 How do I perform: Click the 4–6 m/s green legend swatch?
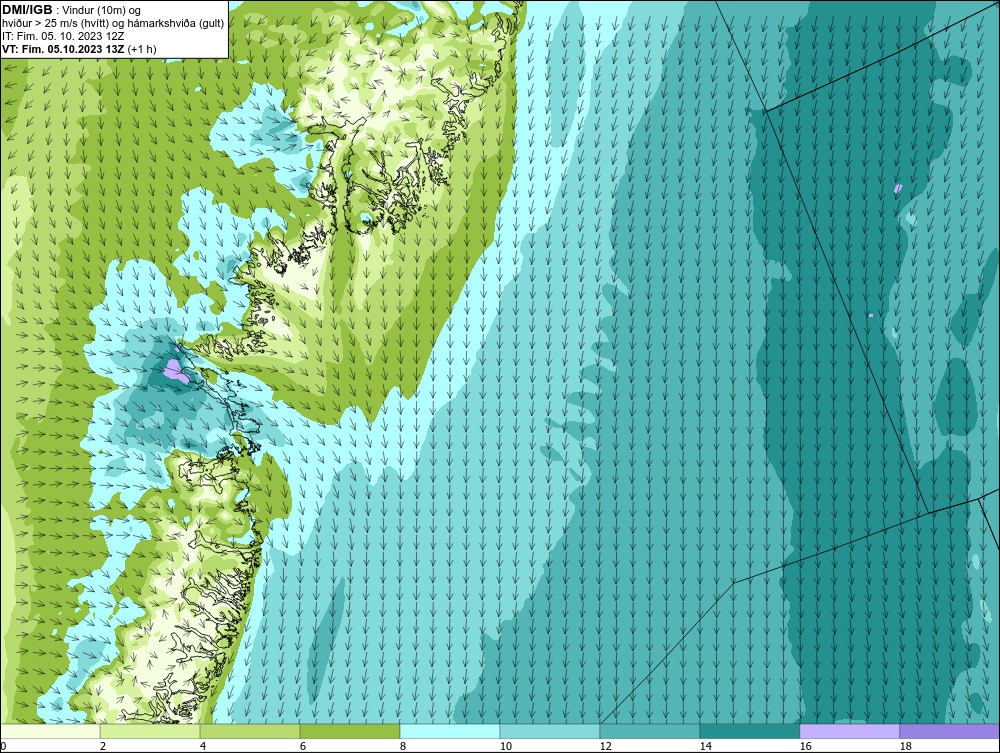point(250,731)
